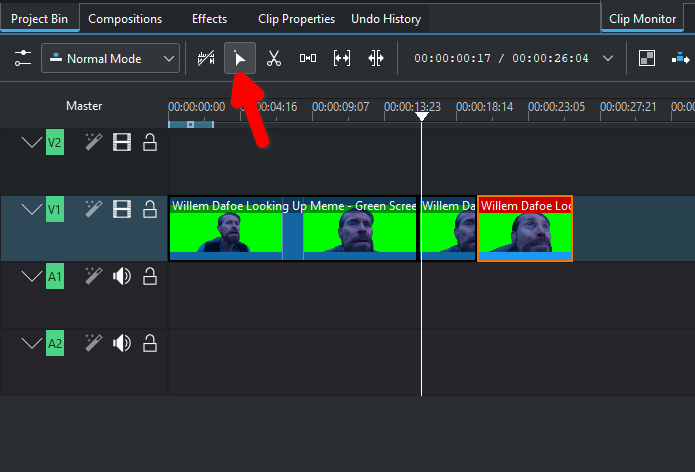
Task: Open the Undo History tab
Action: (386, 19)
